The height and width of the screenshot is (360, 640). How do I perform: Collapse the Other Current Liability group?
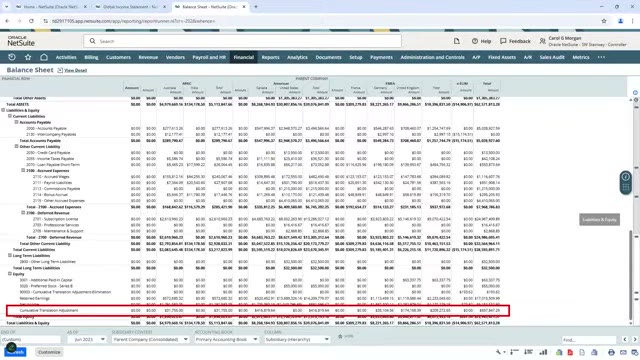point(16,147)
